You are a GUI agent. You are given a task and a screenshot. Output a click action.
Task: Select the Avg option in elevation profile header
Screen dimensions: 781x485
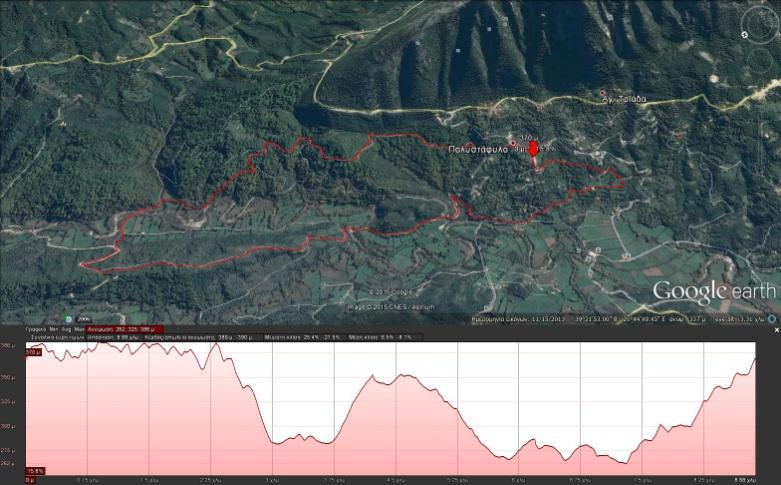click(x=66, y=330)
